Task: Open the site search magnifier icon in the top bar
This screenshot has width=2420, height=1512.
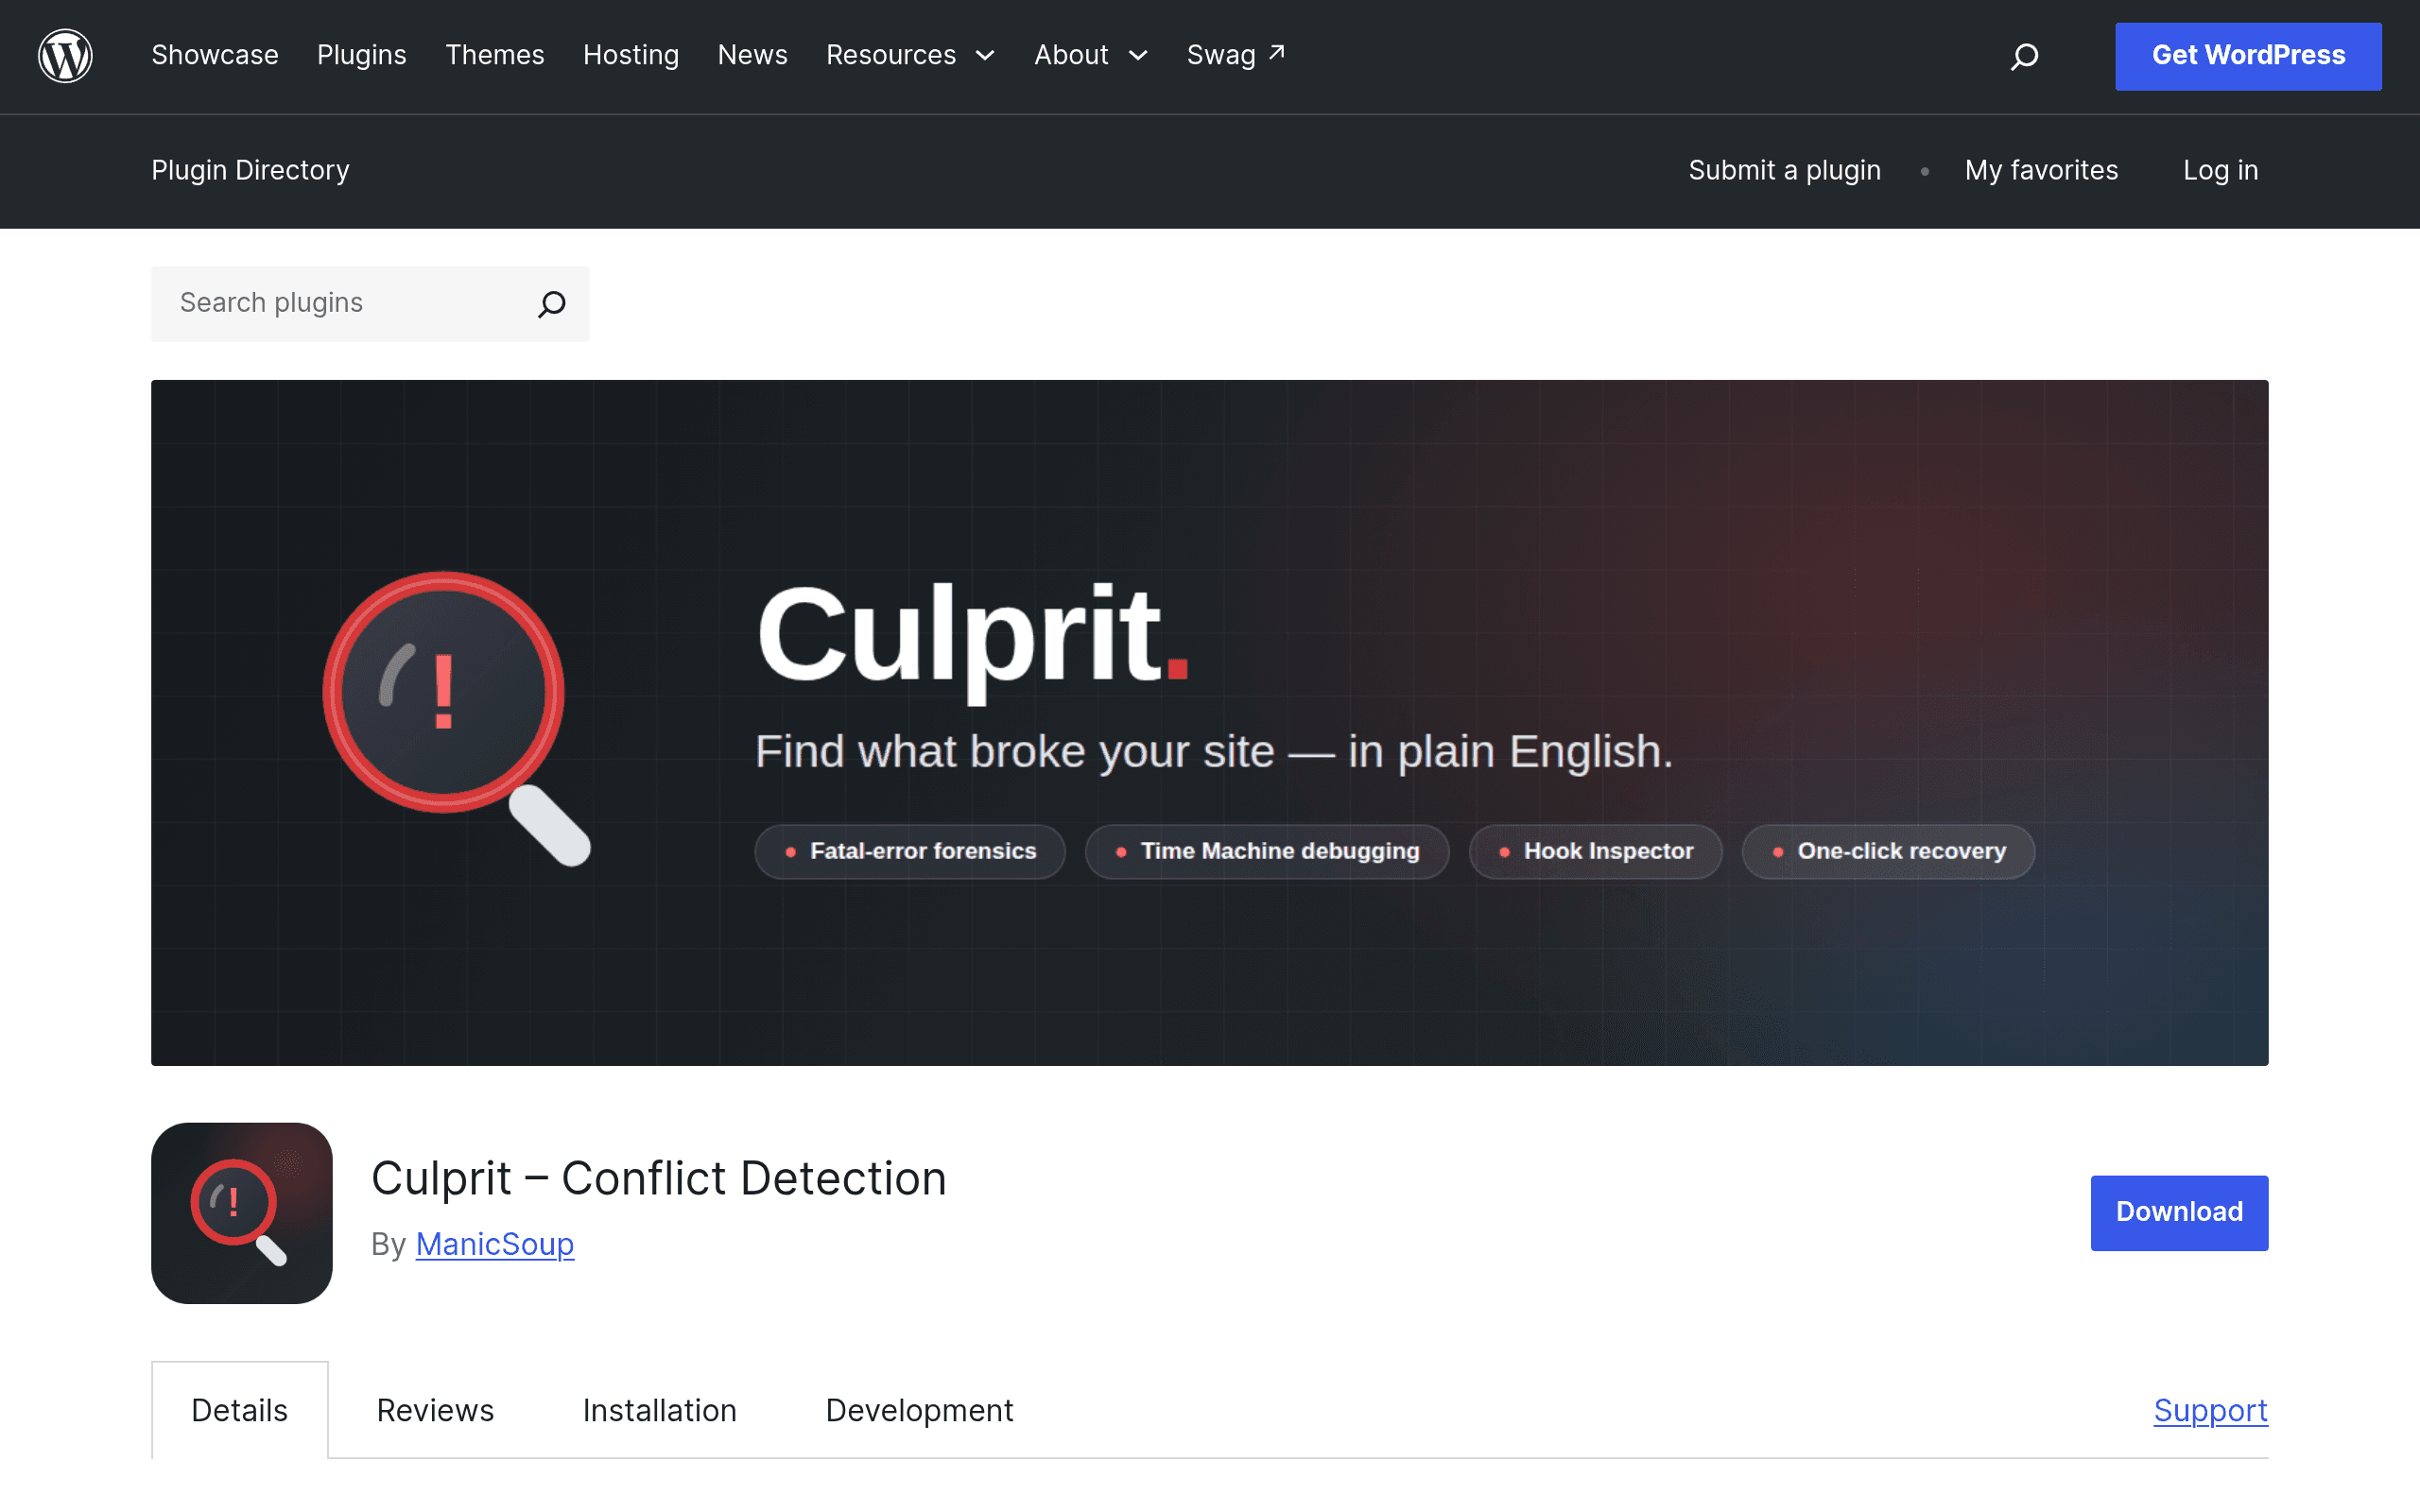Action: [2024, 56]
